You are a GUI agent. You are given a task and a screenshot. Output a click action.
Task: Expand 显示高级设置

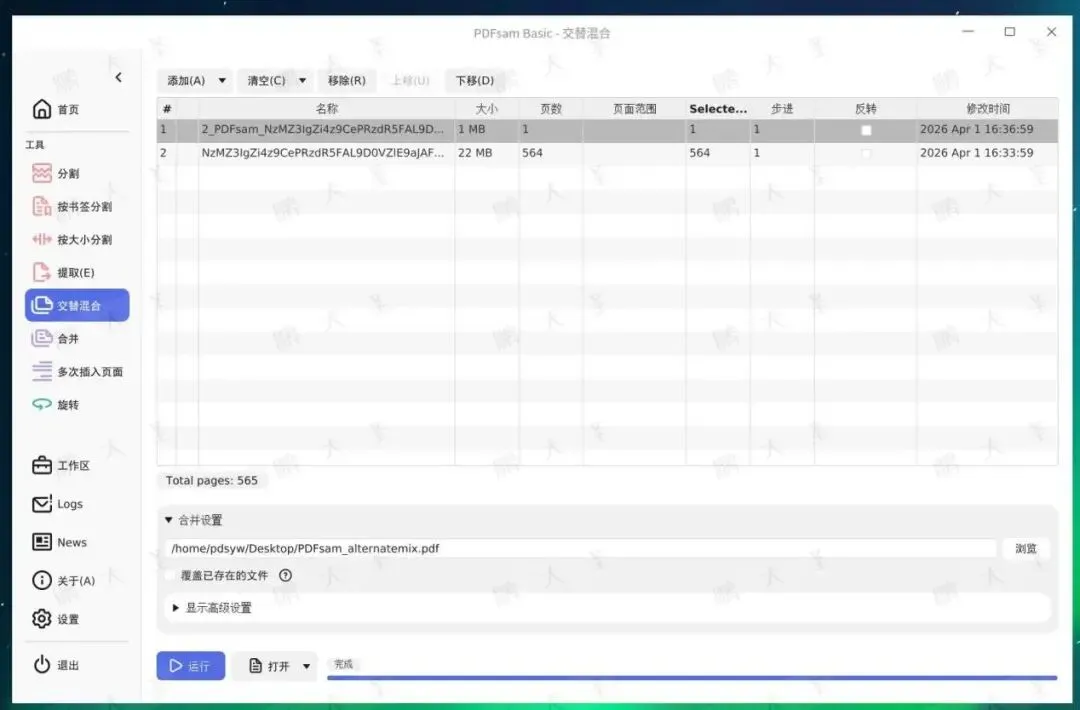[x=175, y=608]
